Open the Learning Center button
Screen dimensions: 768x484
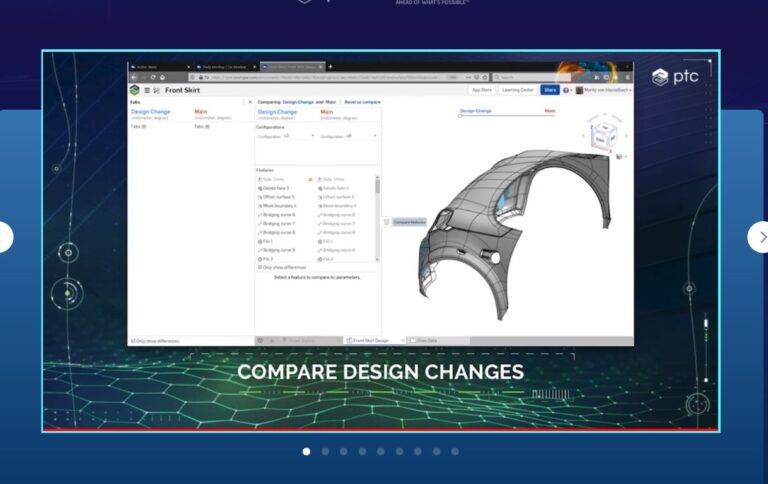tap(518, 90)
